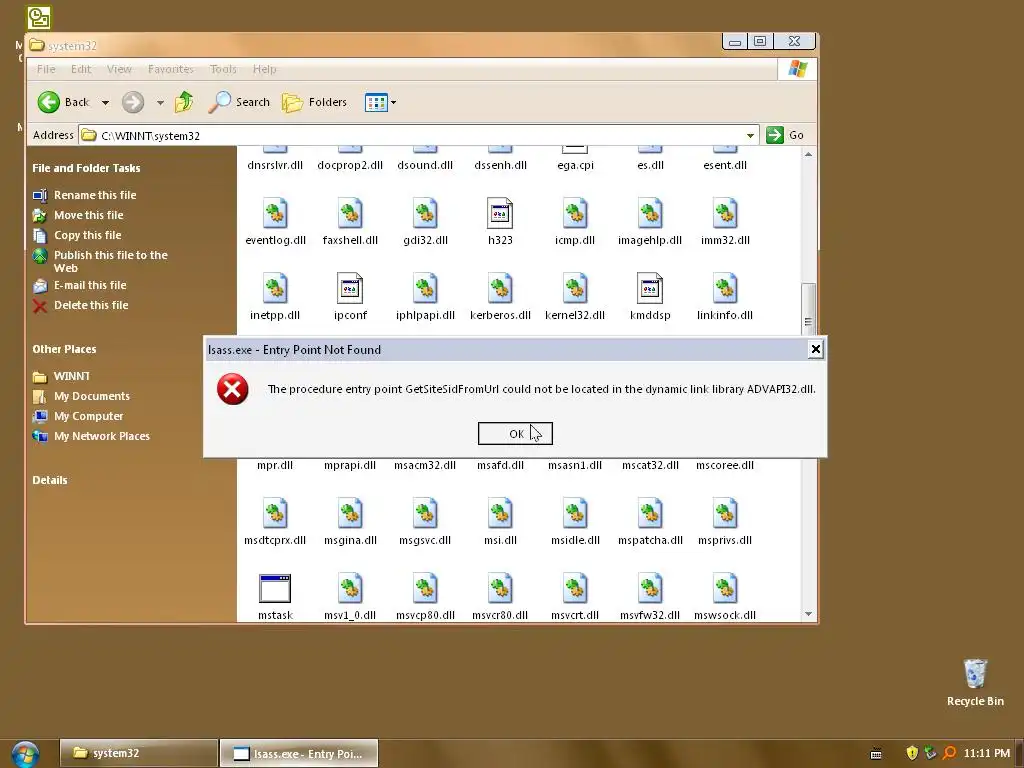1024x768 pixels.
Task: Select the kmddsp file icon
Action: click(650, 288)
